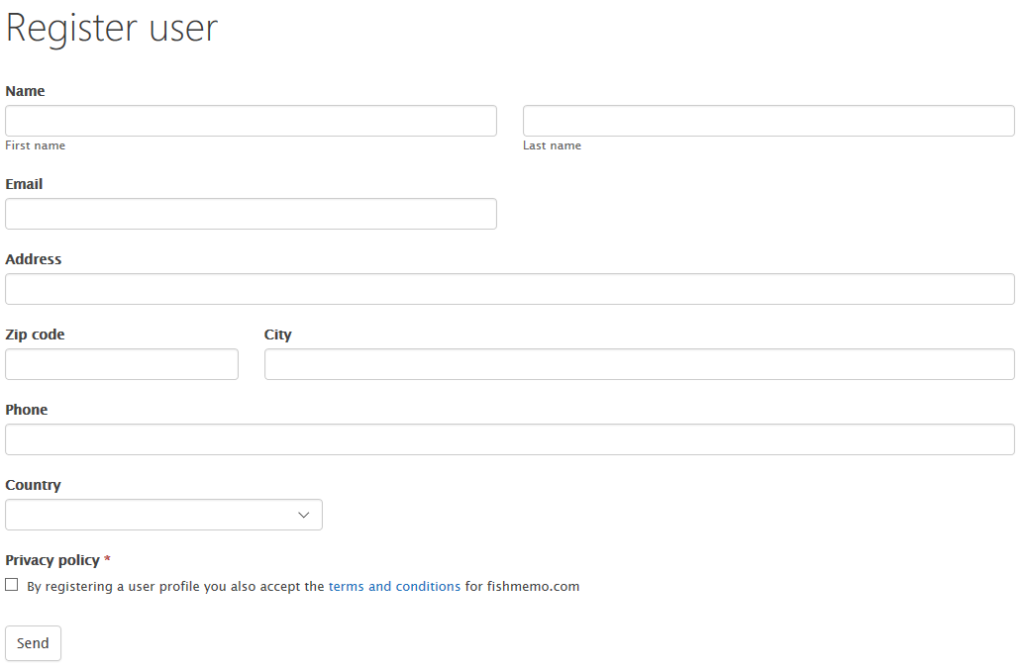Open the Country dropdown
Image resolution: width=1024 pixels, height=671 pixels.
coord(164,514)
